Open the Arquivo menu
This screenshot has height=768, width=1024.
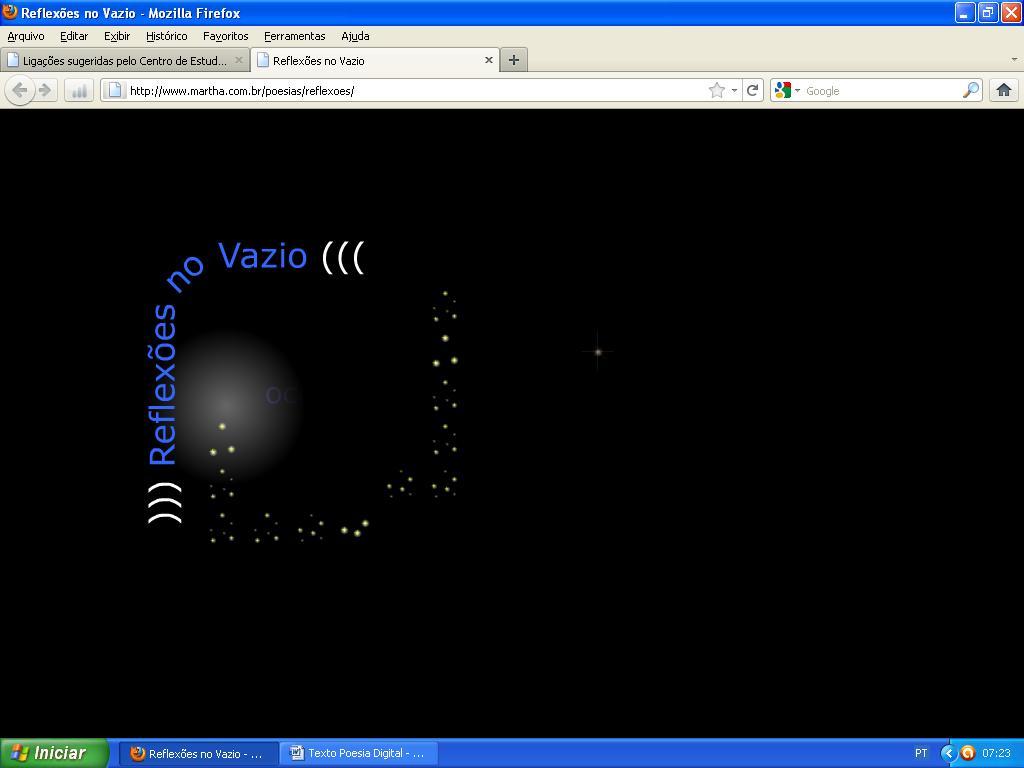(25, 36)
